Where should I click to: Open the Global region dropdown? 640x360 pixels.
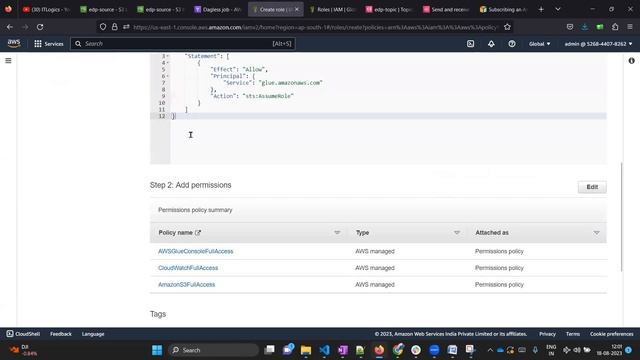(540, 44)
